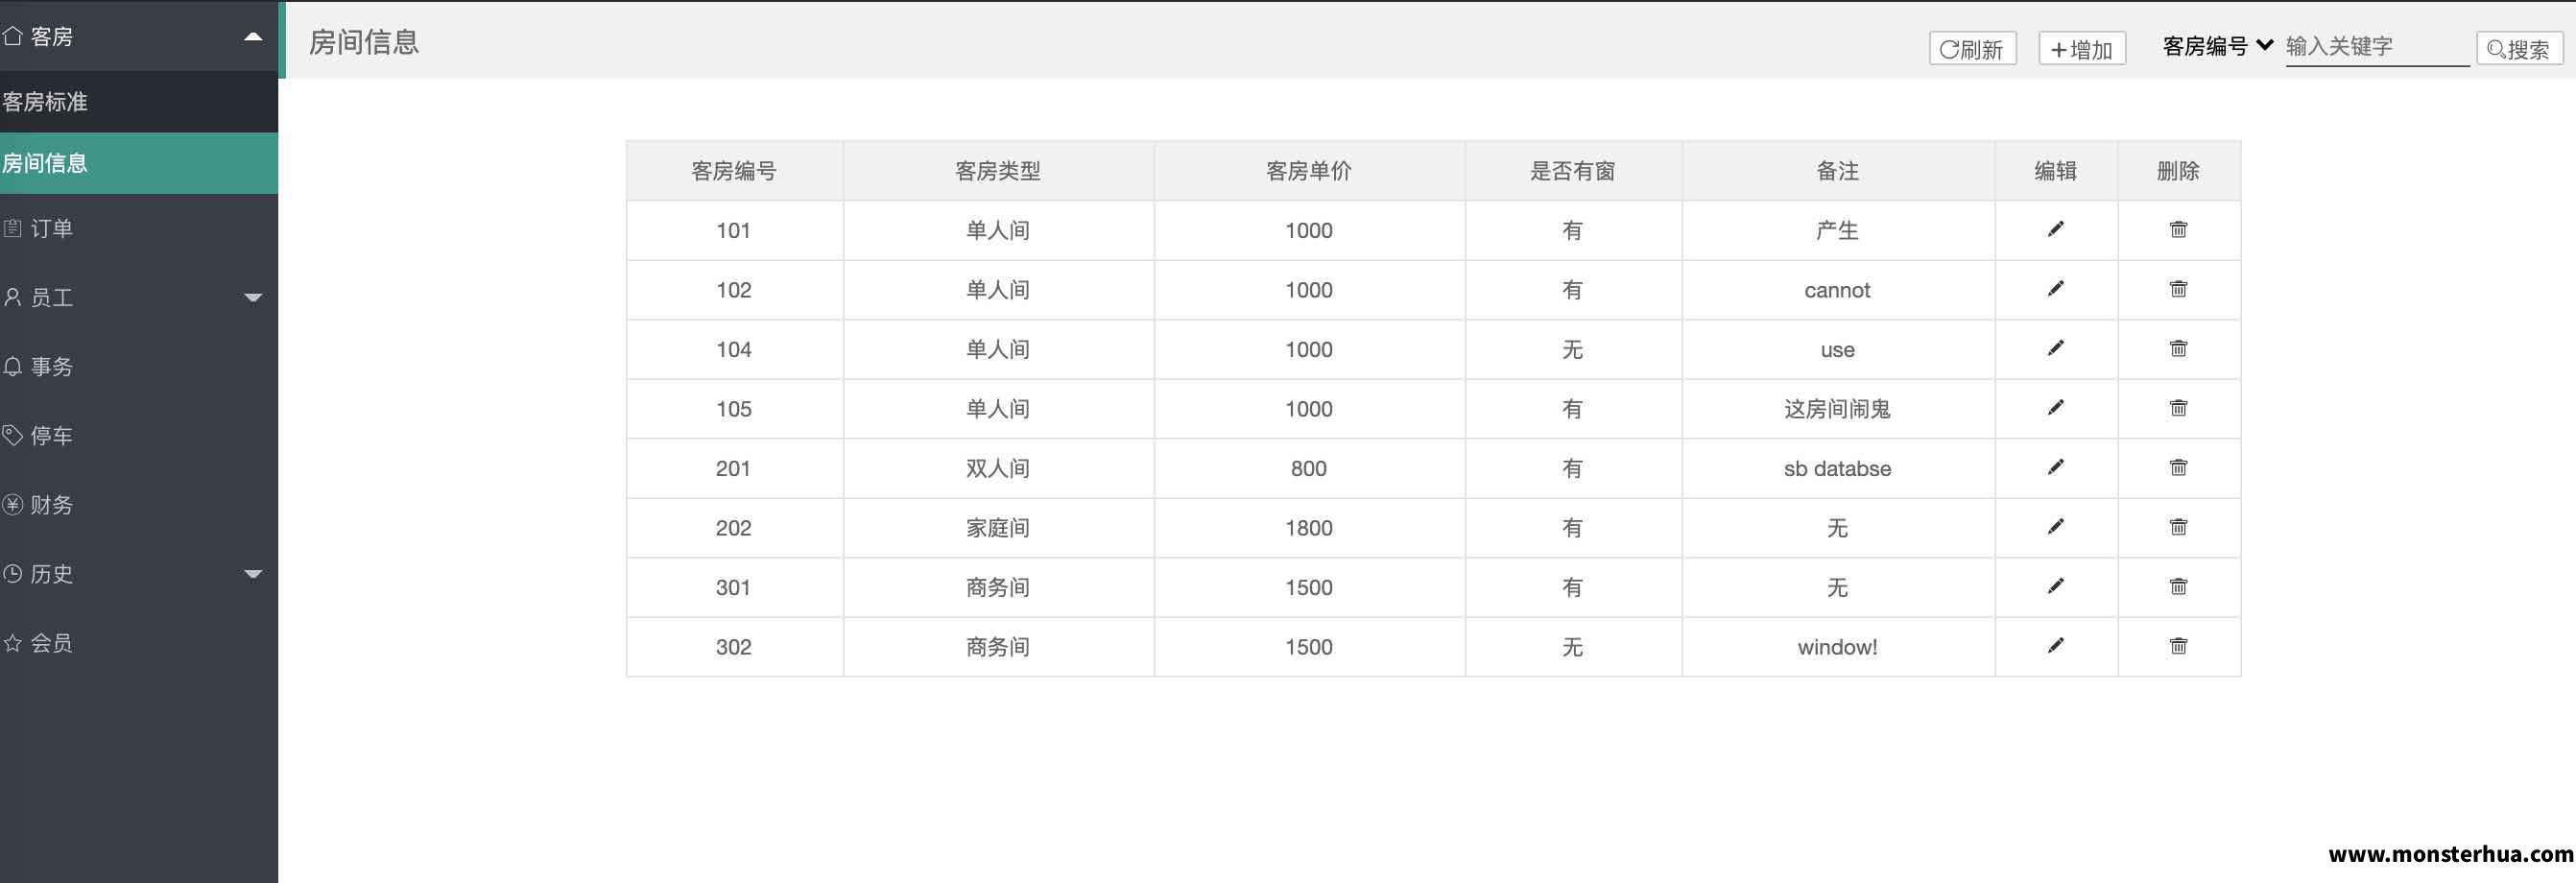Open the 停车 sidebar menu
The width and height of the screenshot is (2576, 883).
tap(139, 436)
